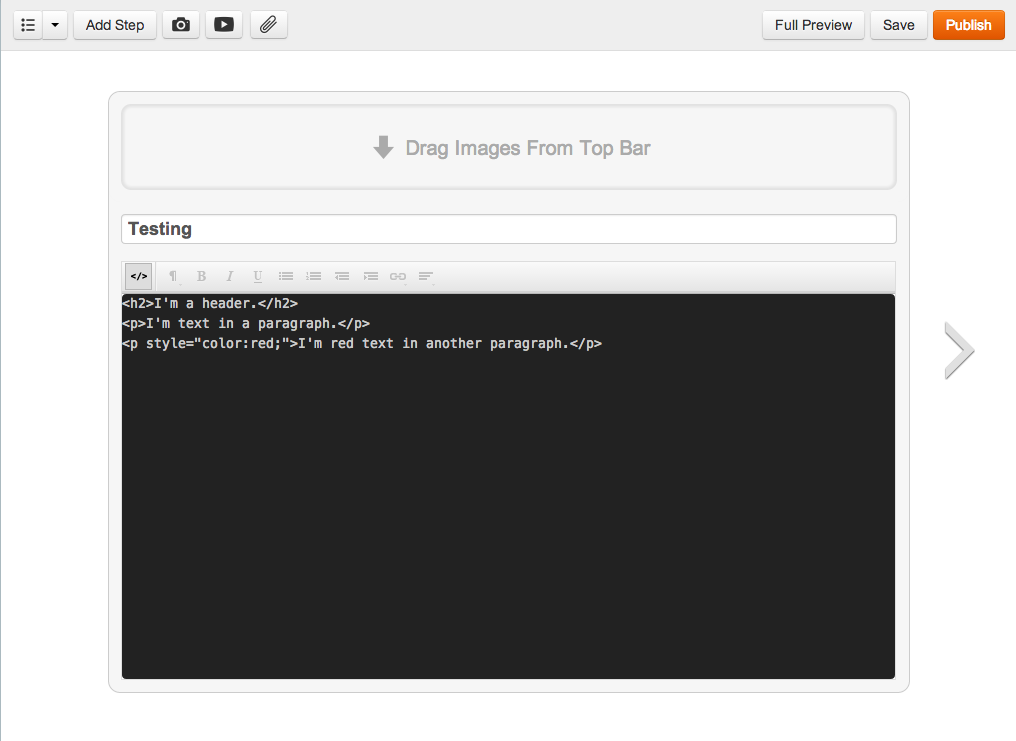Toggle bold formatting
The width and height of the screenshot is (1016, 741).
click(x=201, y=276)
